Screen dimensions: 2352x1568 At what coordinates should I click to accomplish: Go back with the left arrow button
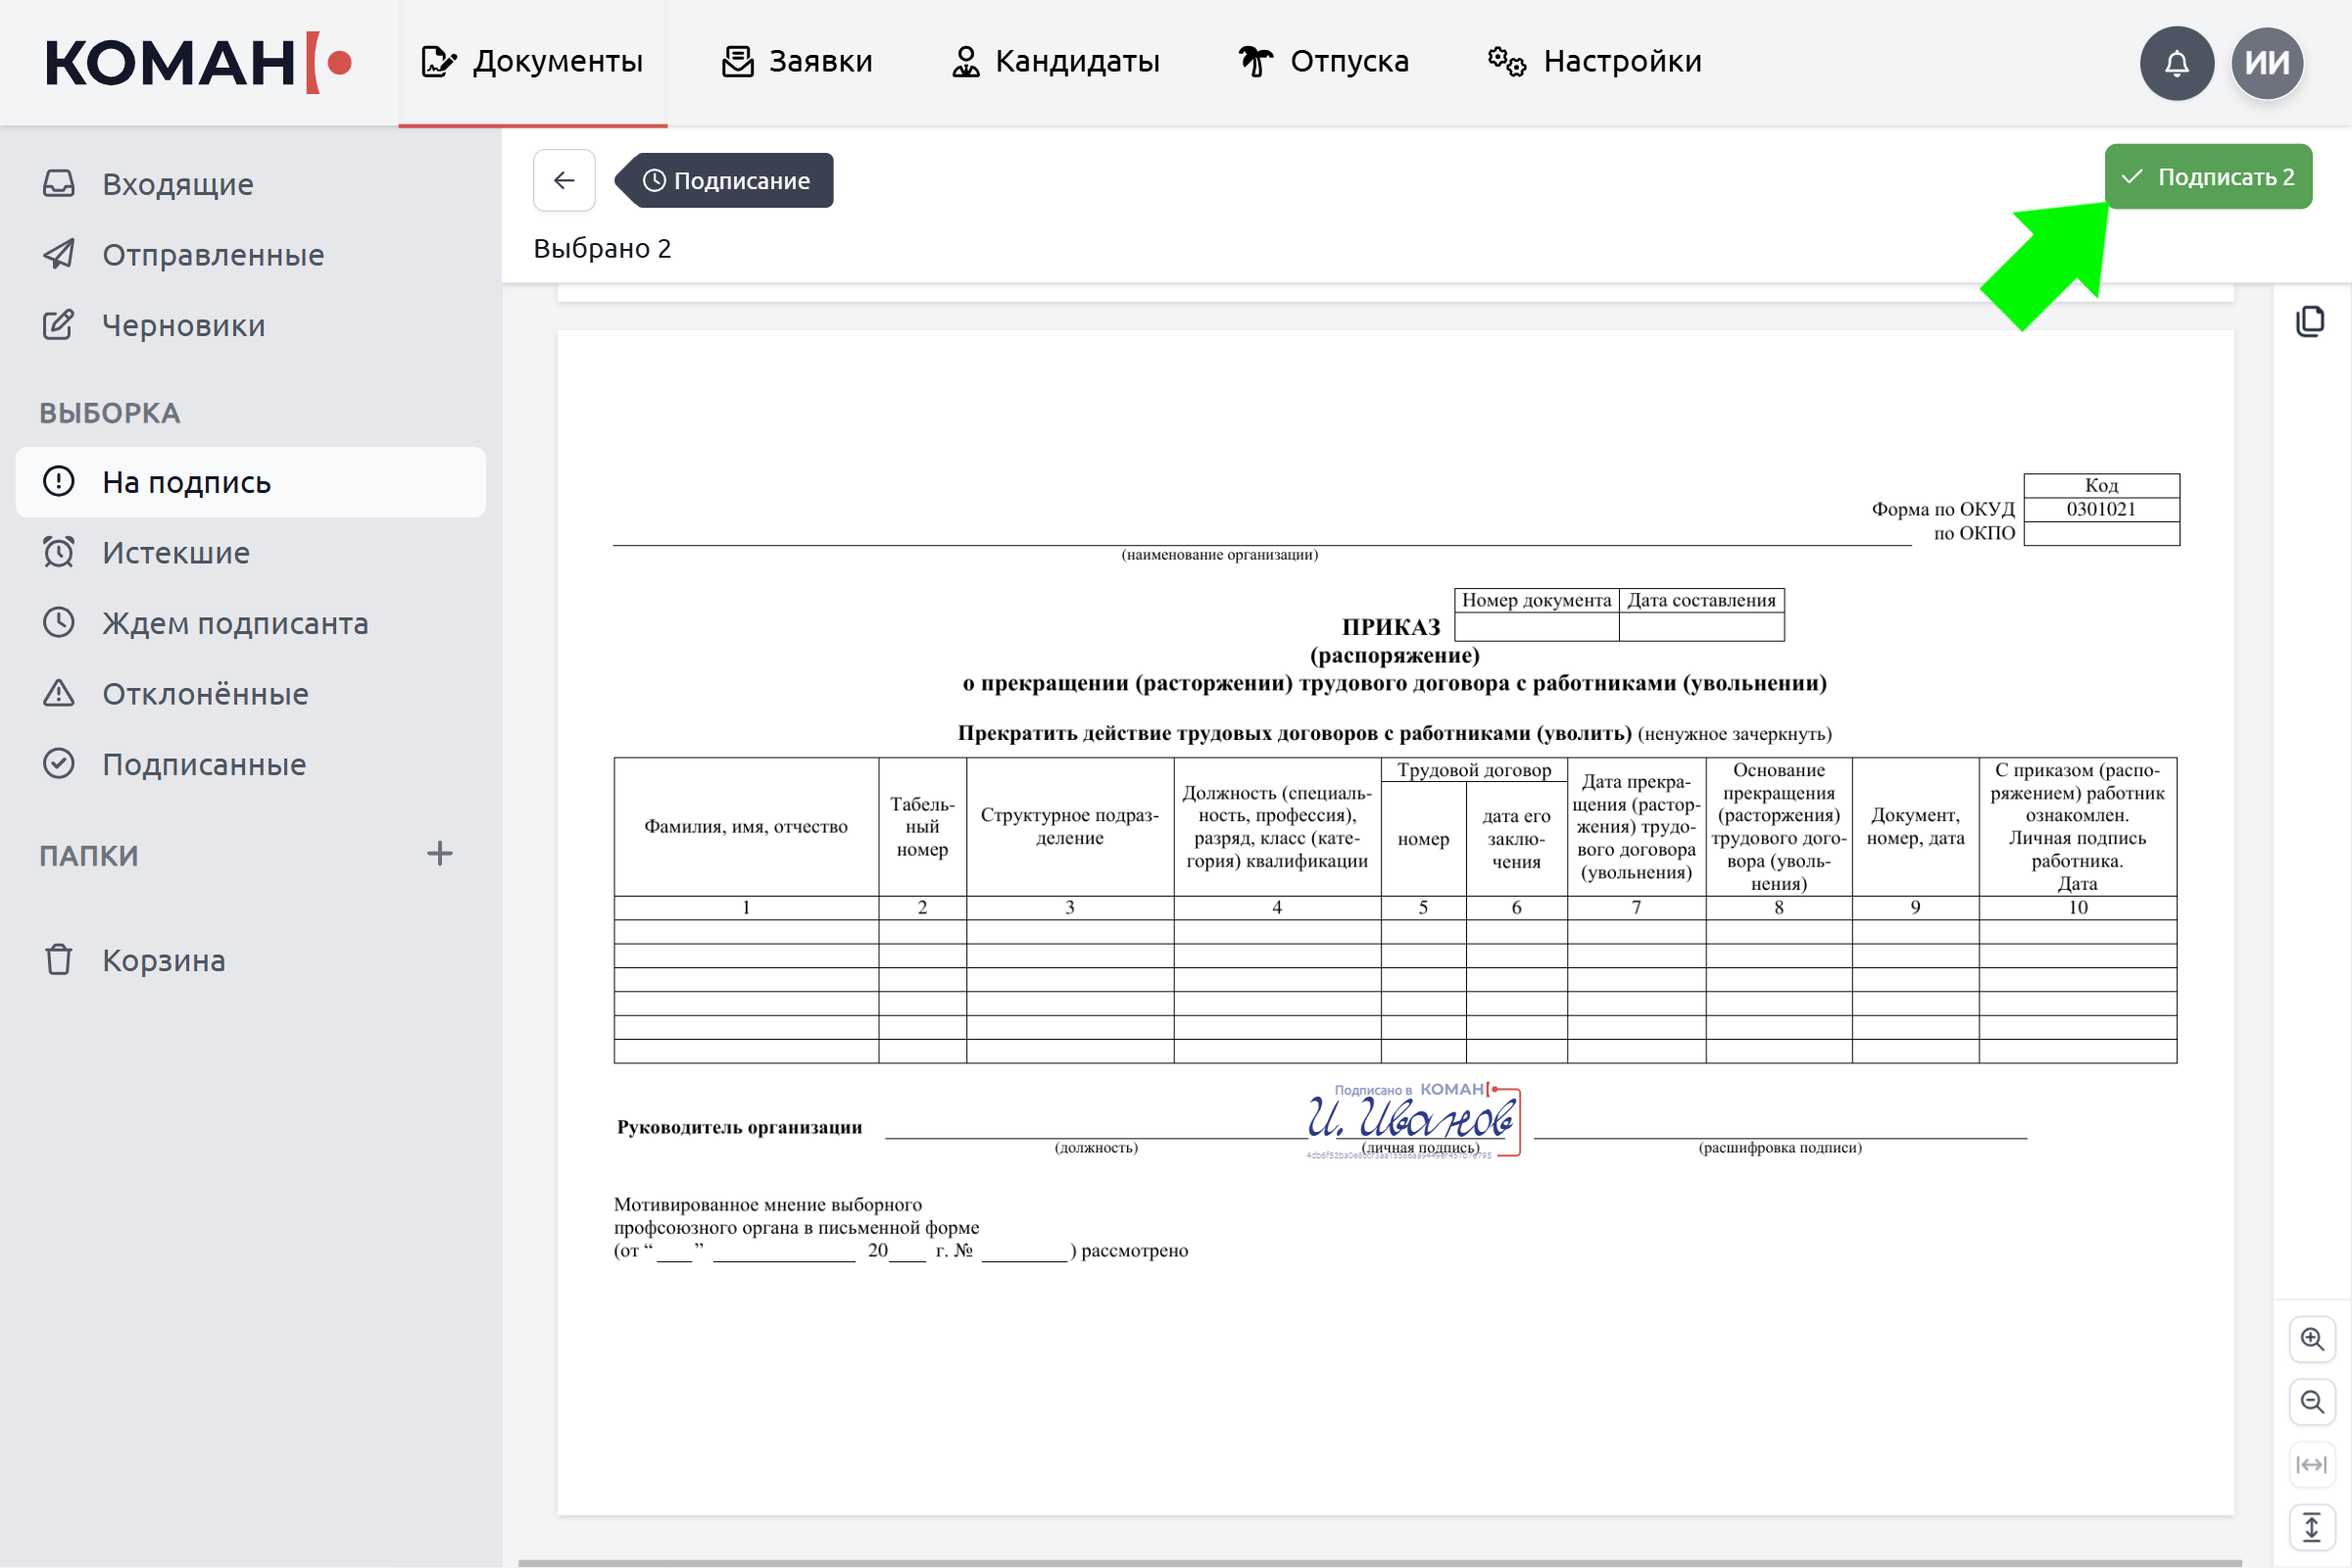564,180
